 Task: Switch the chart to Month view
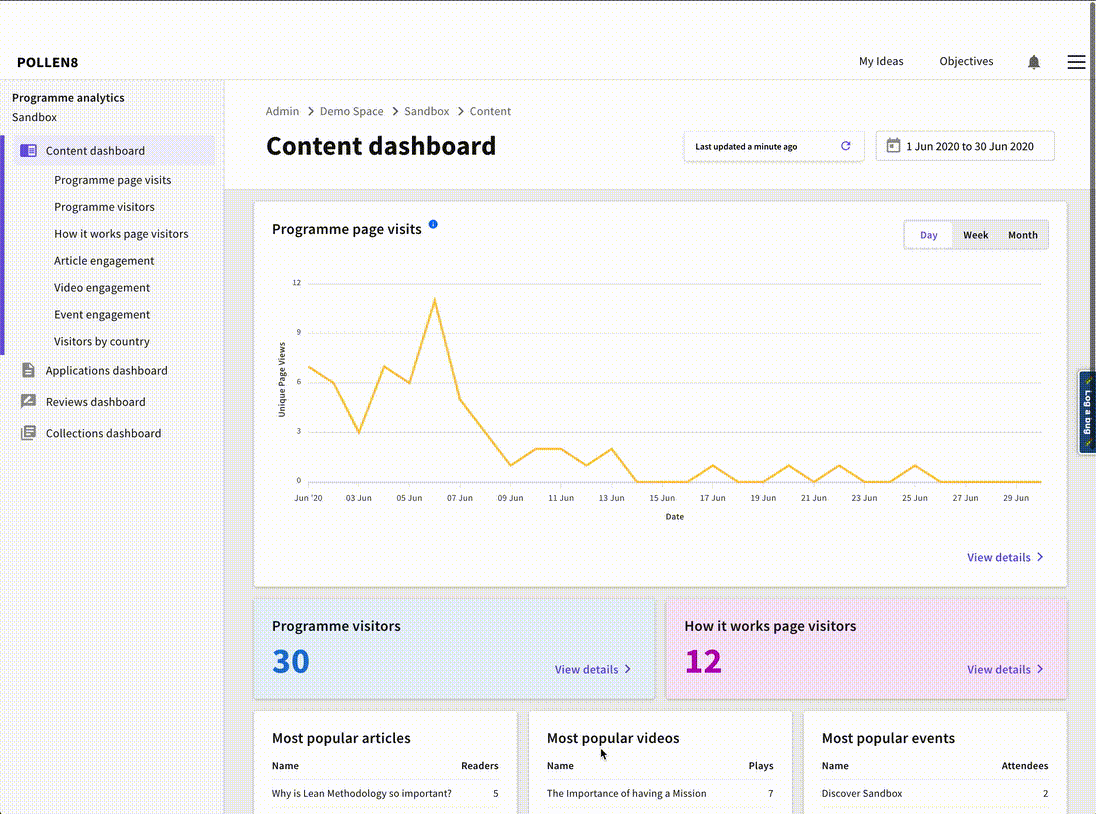point(1023,234)
